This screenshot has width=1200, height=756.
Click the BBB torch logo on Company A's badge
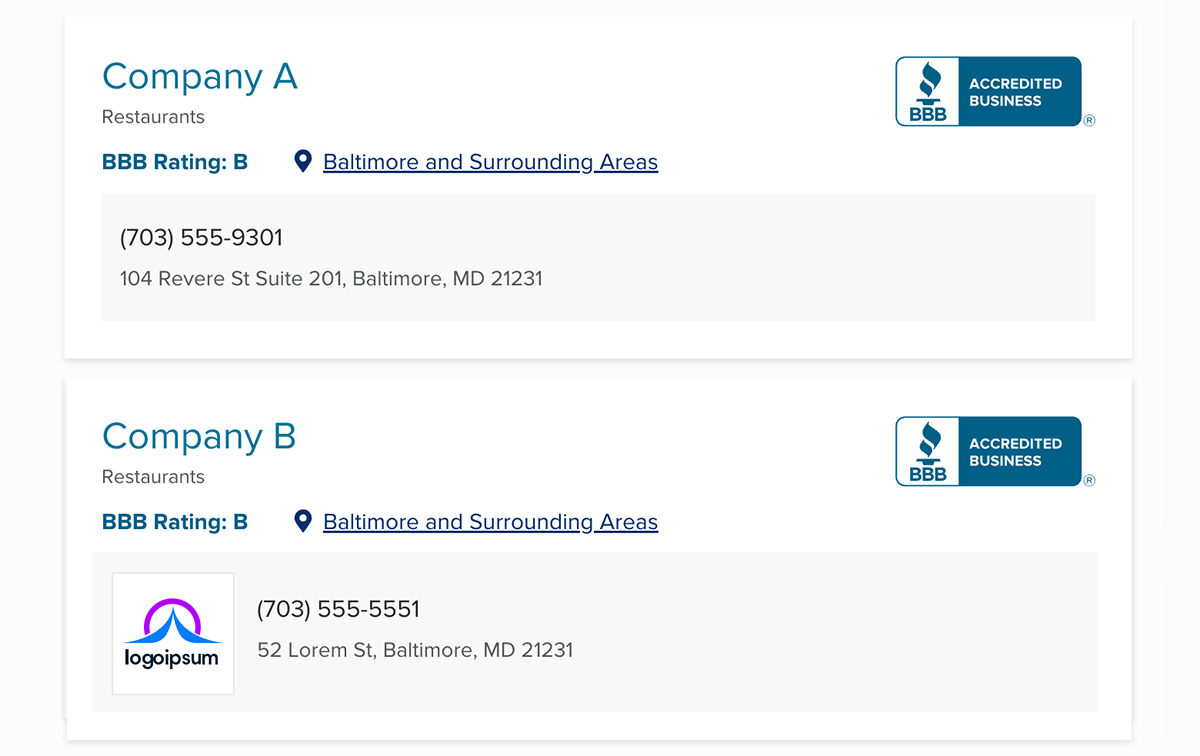click(x=928, y=91)
